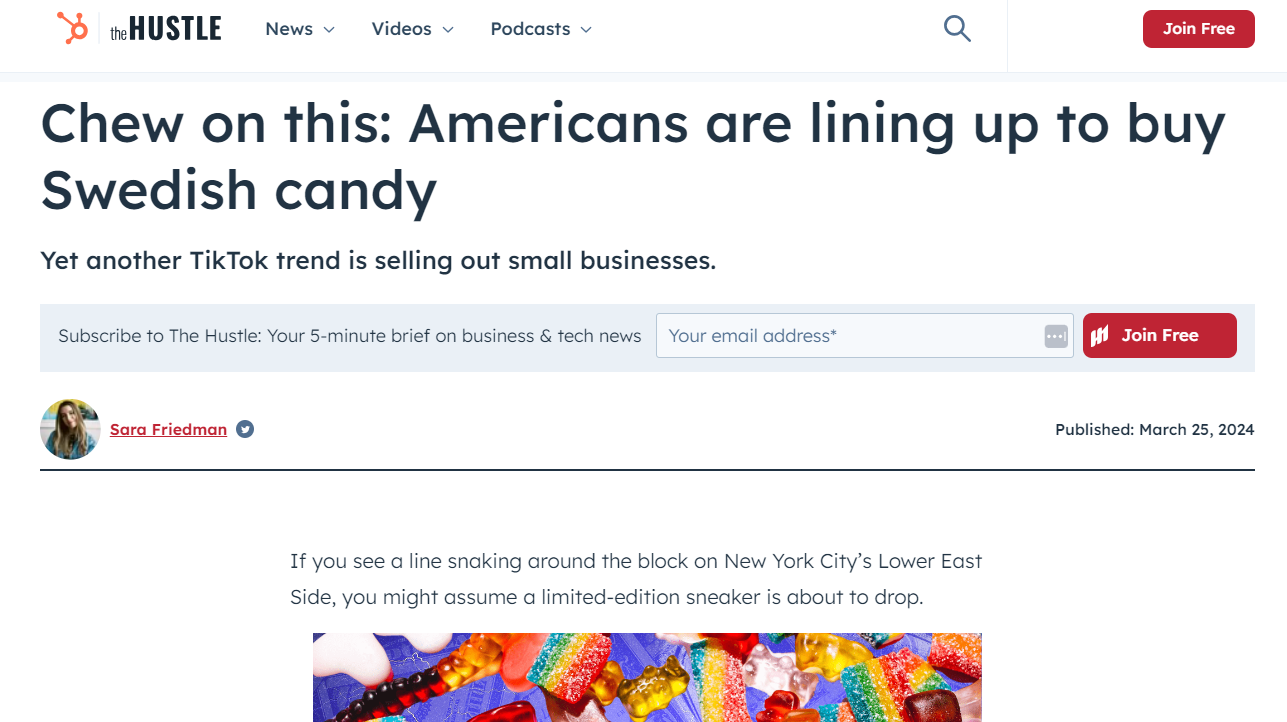Expand the chevron next to Podcasts
This screenshot has width=1287, height=722.
pyautogui.click(x=586, y=30)
